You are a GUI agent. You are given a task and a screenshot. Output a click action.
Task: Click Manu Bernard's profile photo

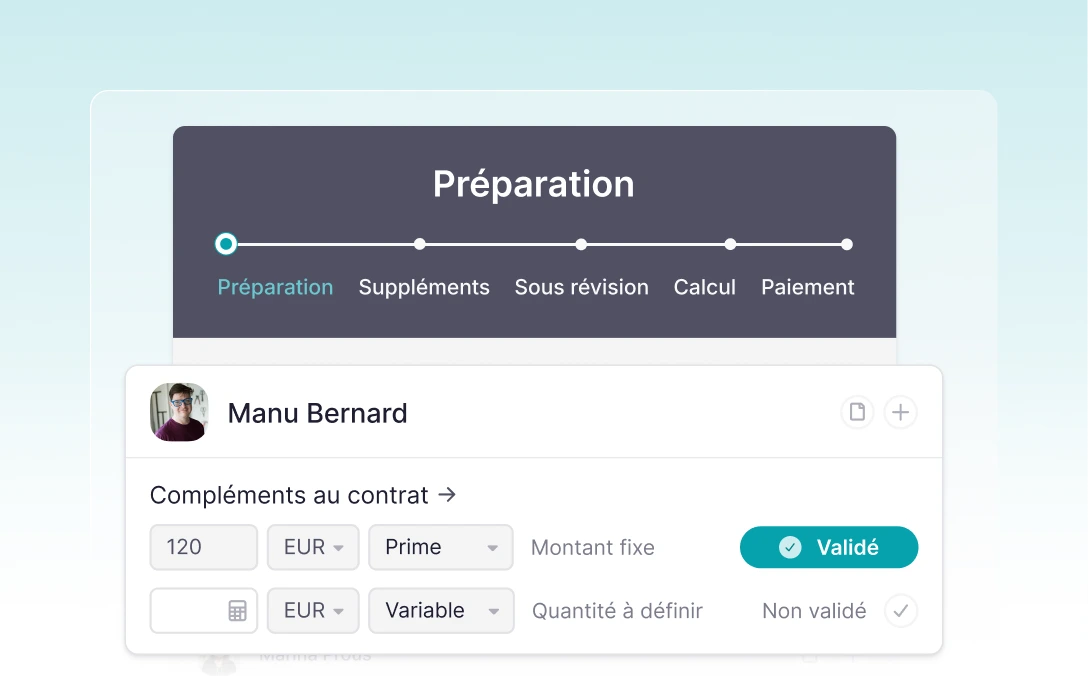click(179, 412)
